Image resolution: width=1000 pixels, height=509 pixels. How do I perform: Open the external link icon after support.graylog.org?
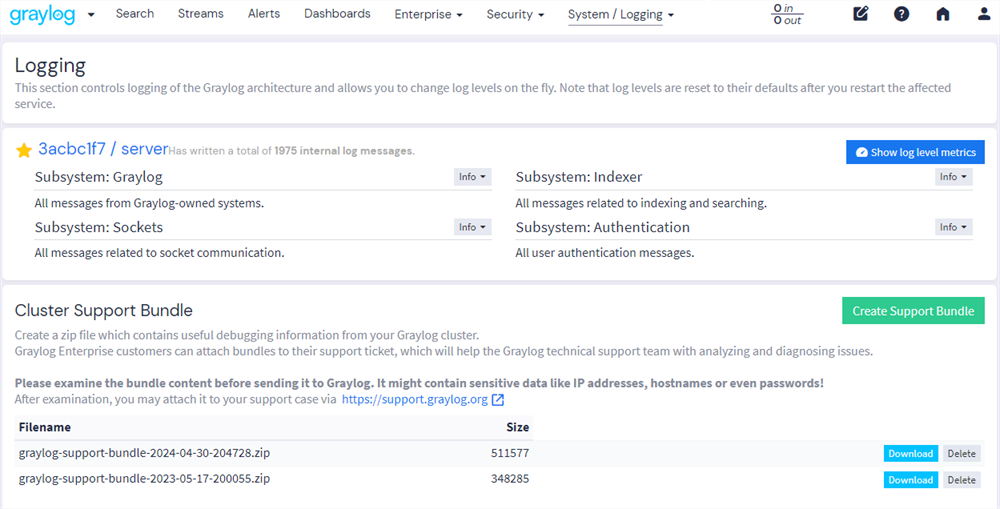(x=498, y=400)
